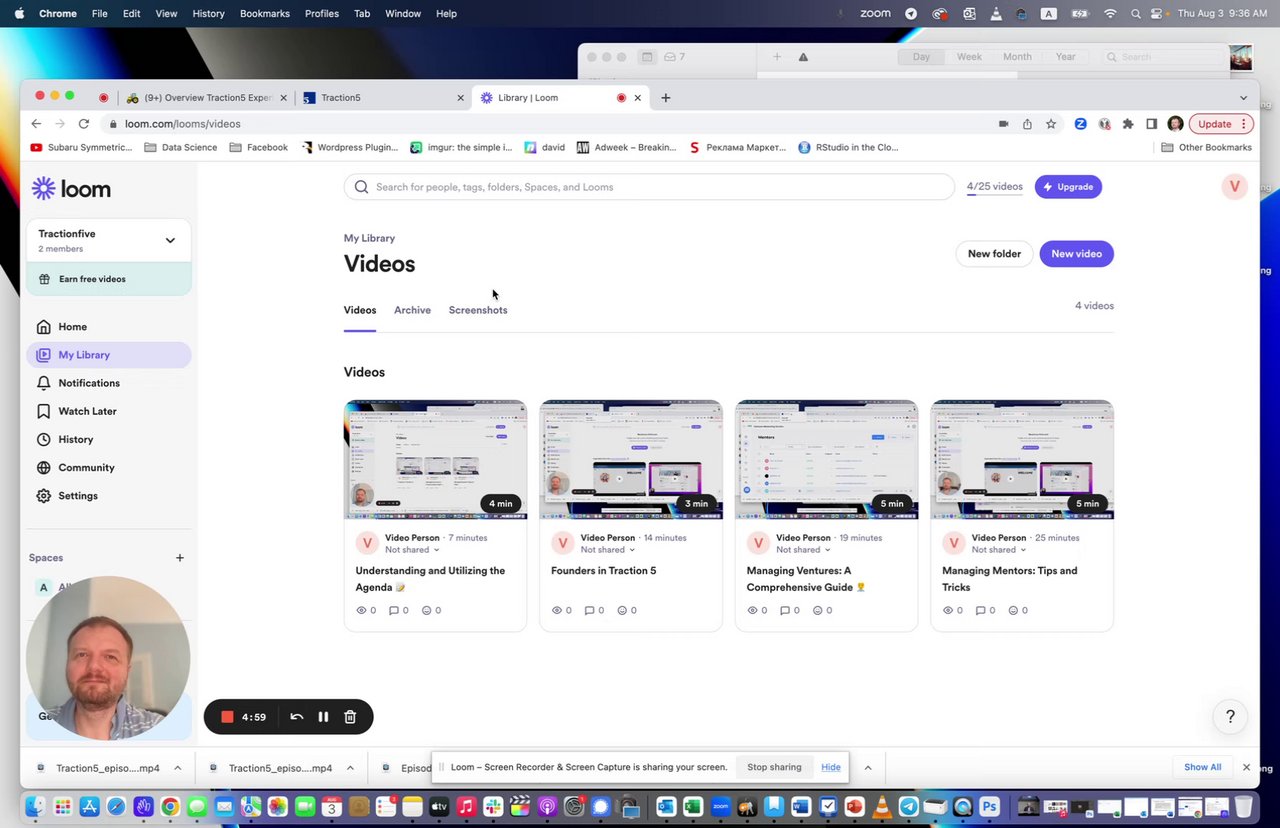1280x828 pixels.
Task: Open Chrome extensions puzzle icon
Action: point(1128,124)
